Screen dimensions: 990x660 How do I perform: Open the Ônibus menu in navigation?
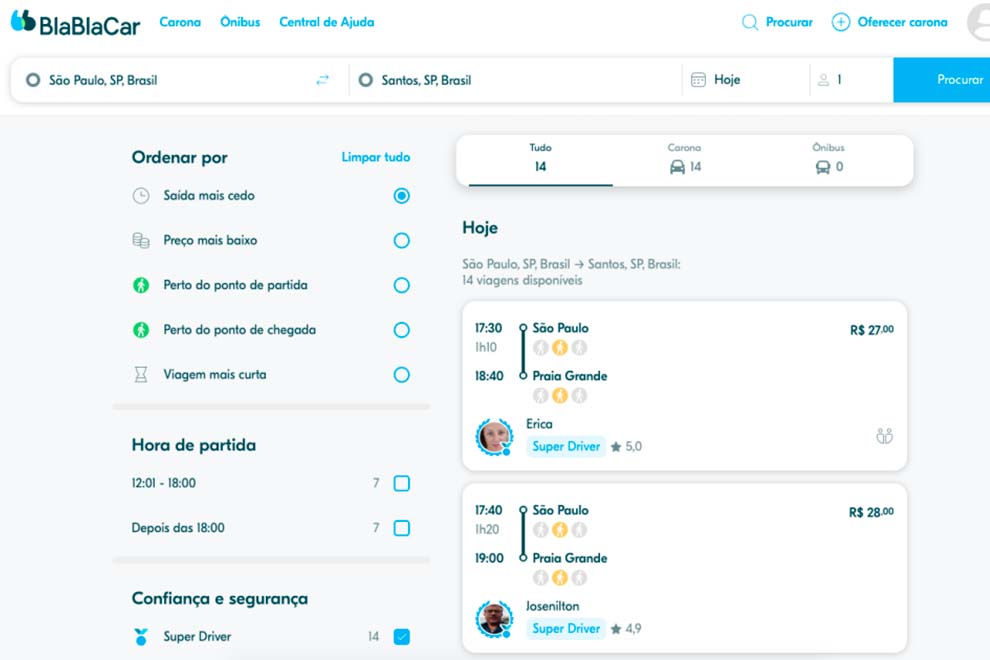240,22
